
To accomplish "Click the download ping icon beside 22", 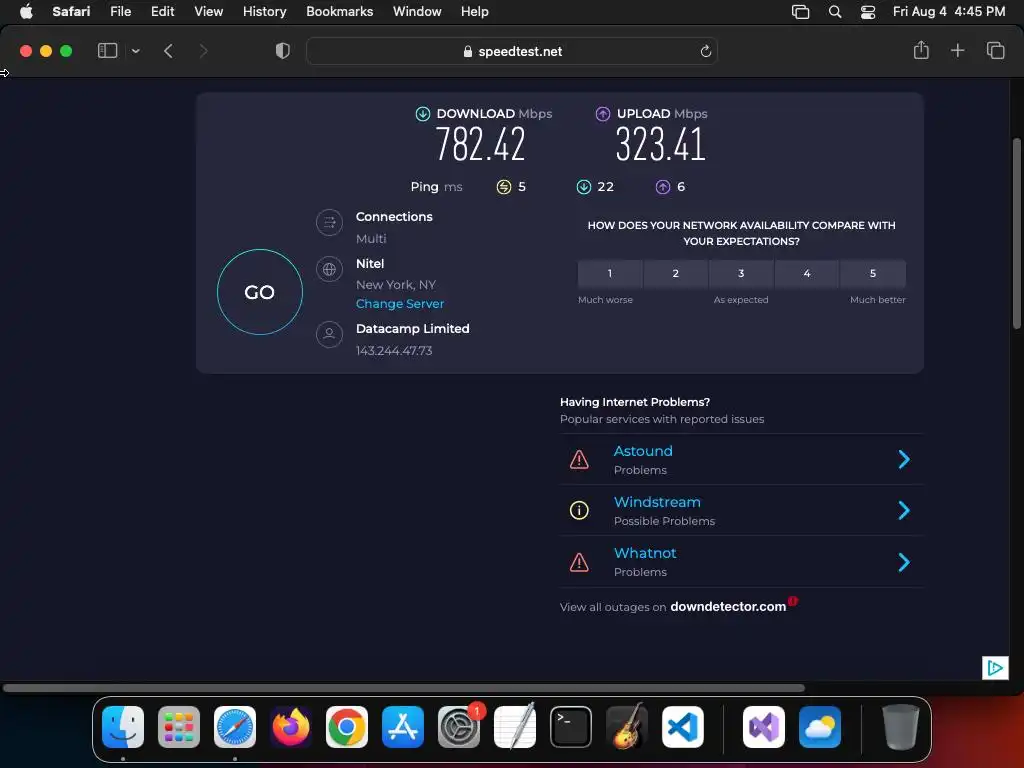I will click(584, 187).
